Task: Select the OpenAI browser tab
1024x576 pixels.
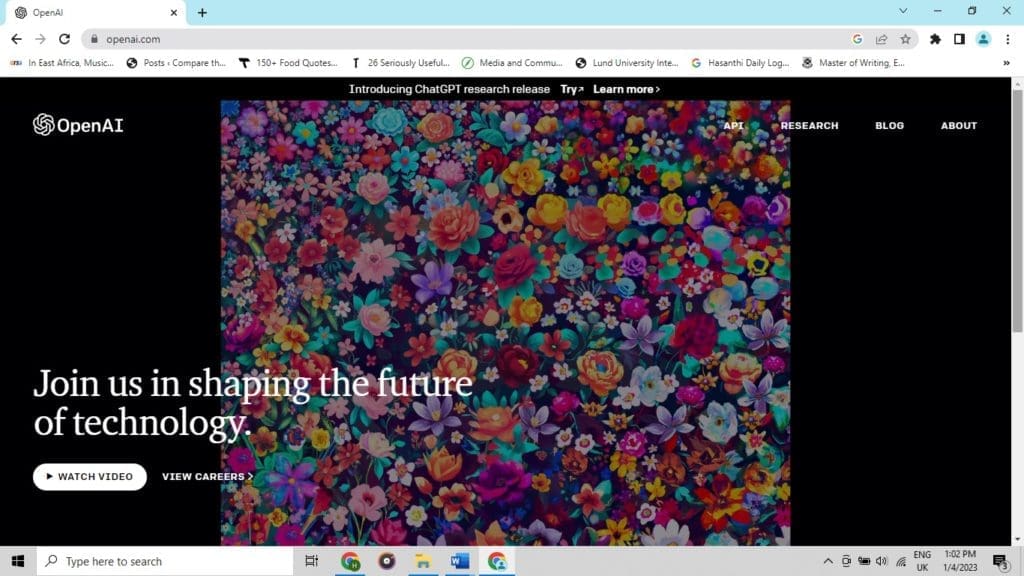Action: 95,12
